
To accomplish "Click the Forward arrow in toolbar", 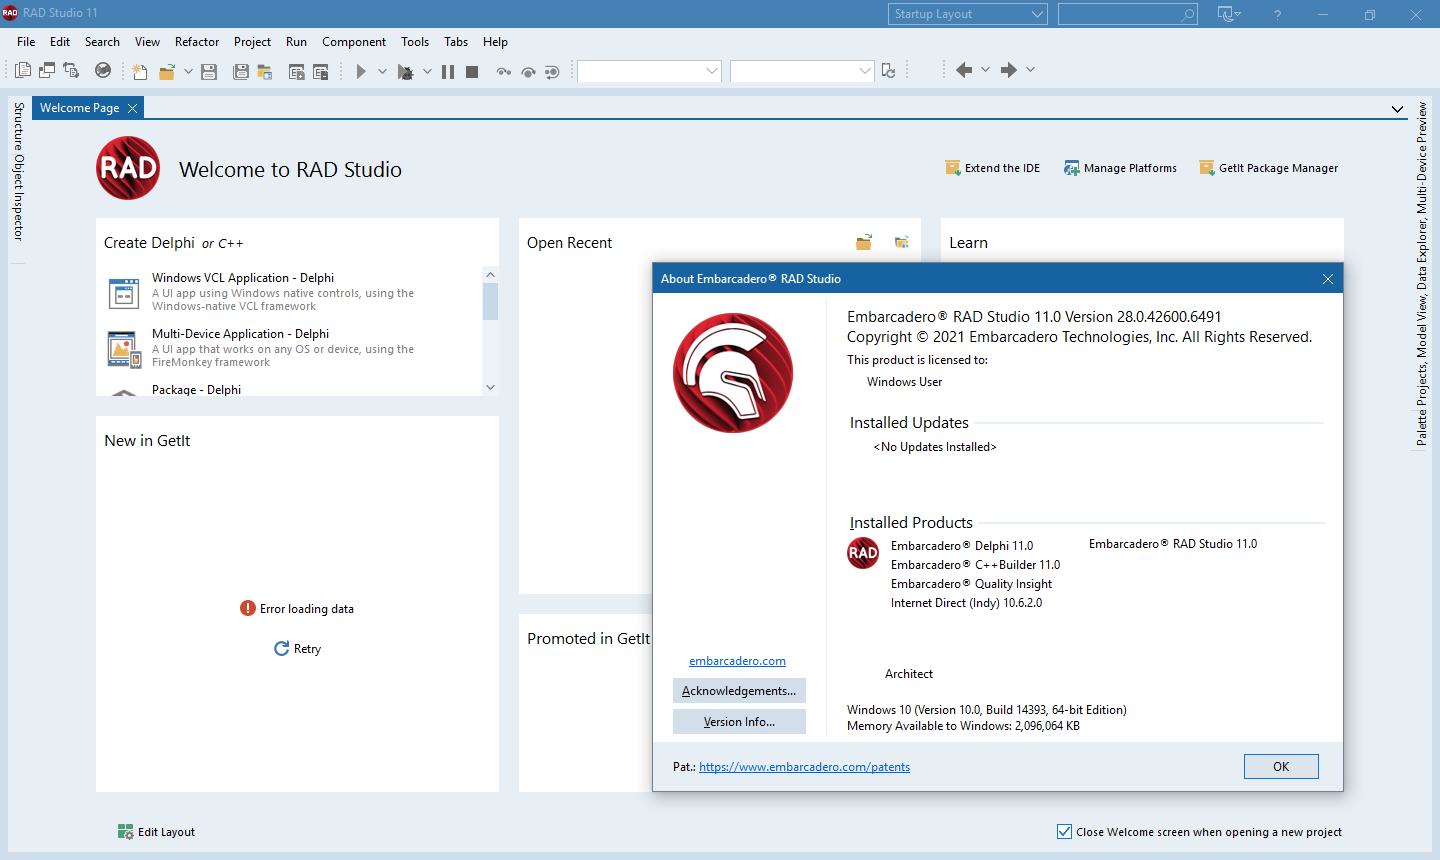I will point(1009,70).
